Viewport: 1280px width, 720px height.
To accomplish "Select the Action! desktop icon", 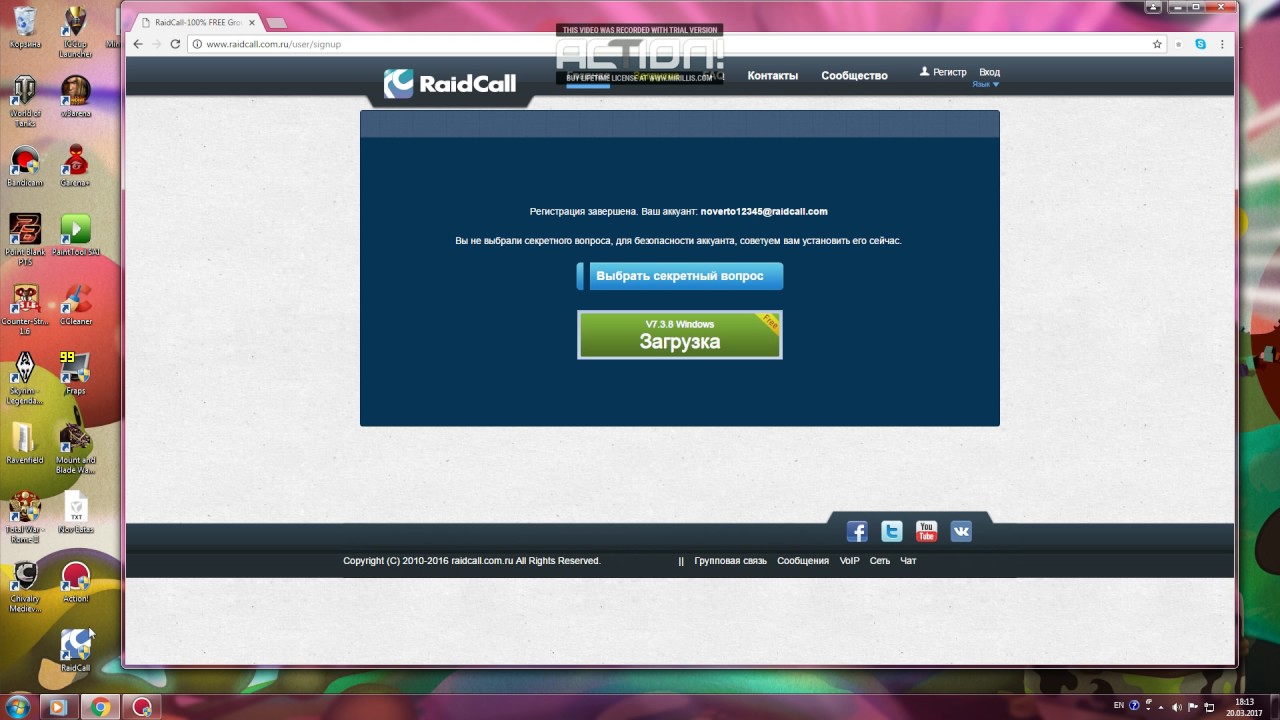I will 75,581.
